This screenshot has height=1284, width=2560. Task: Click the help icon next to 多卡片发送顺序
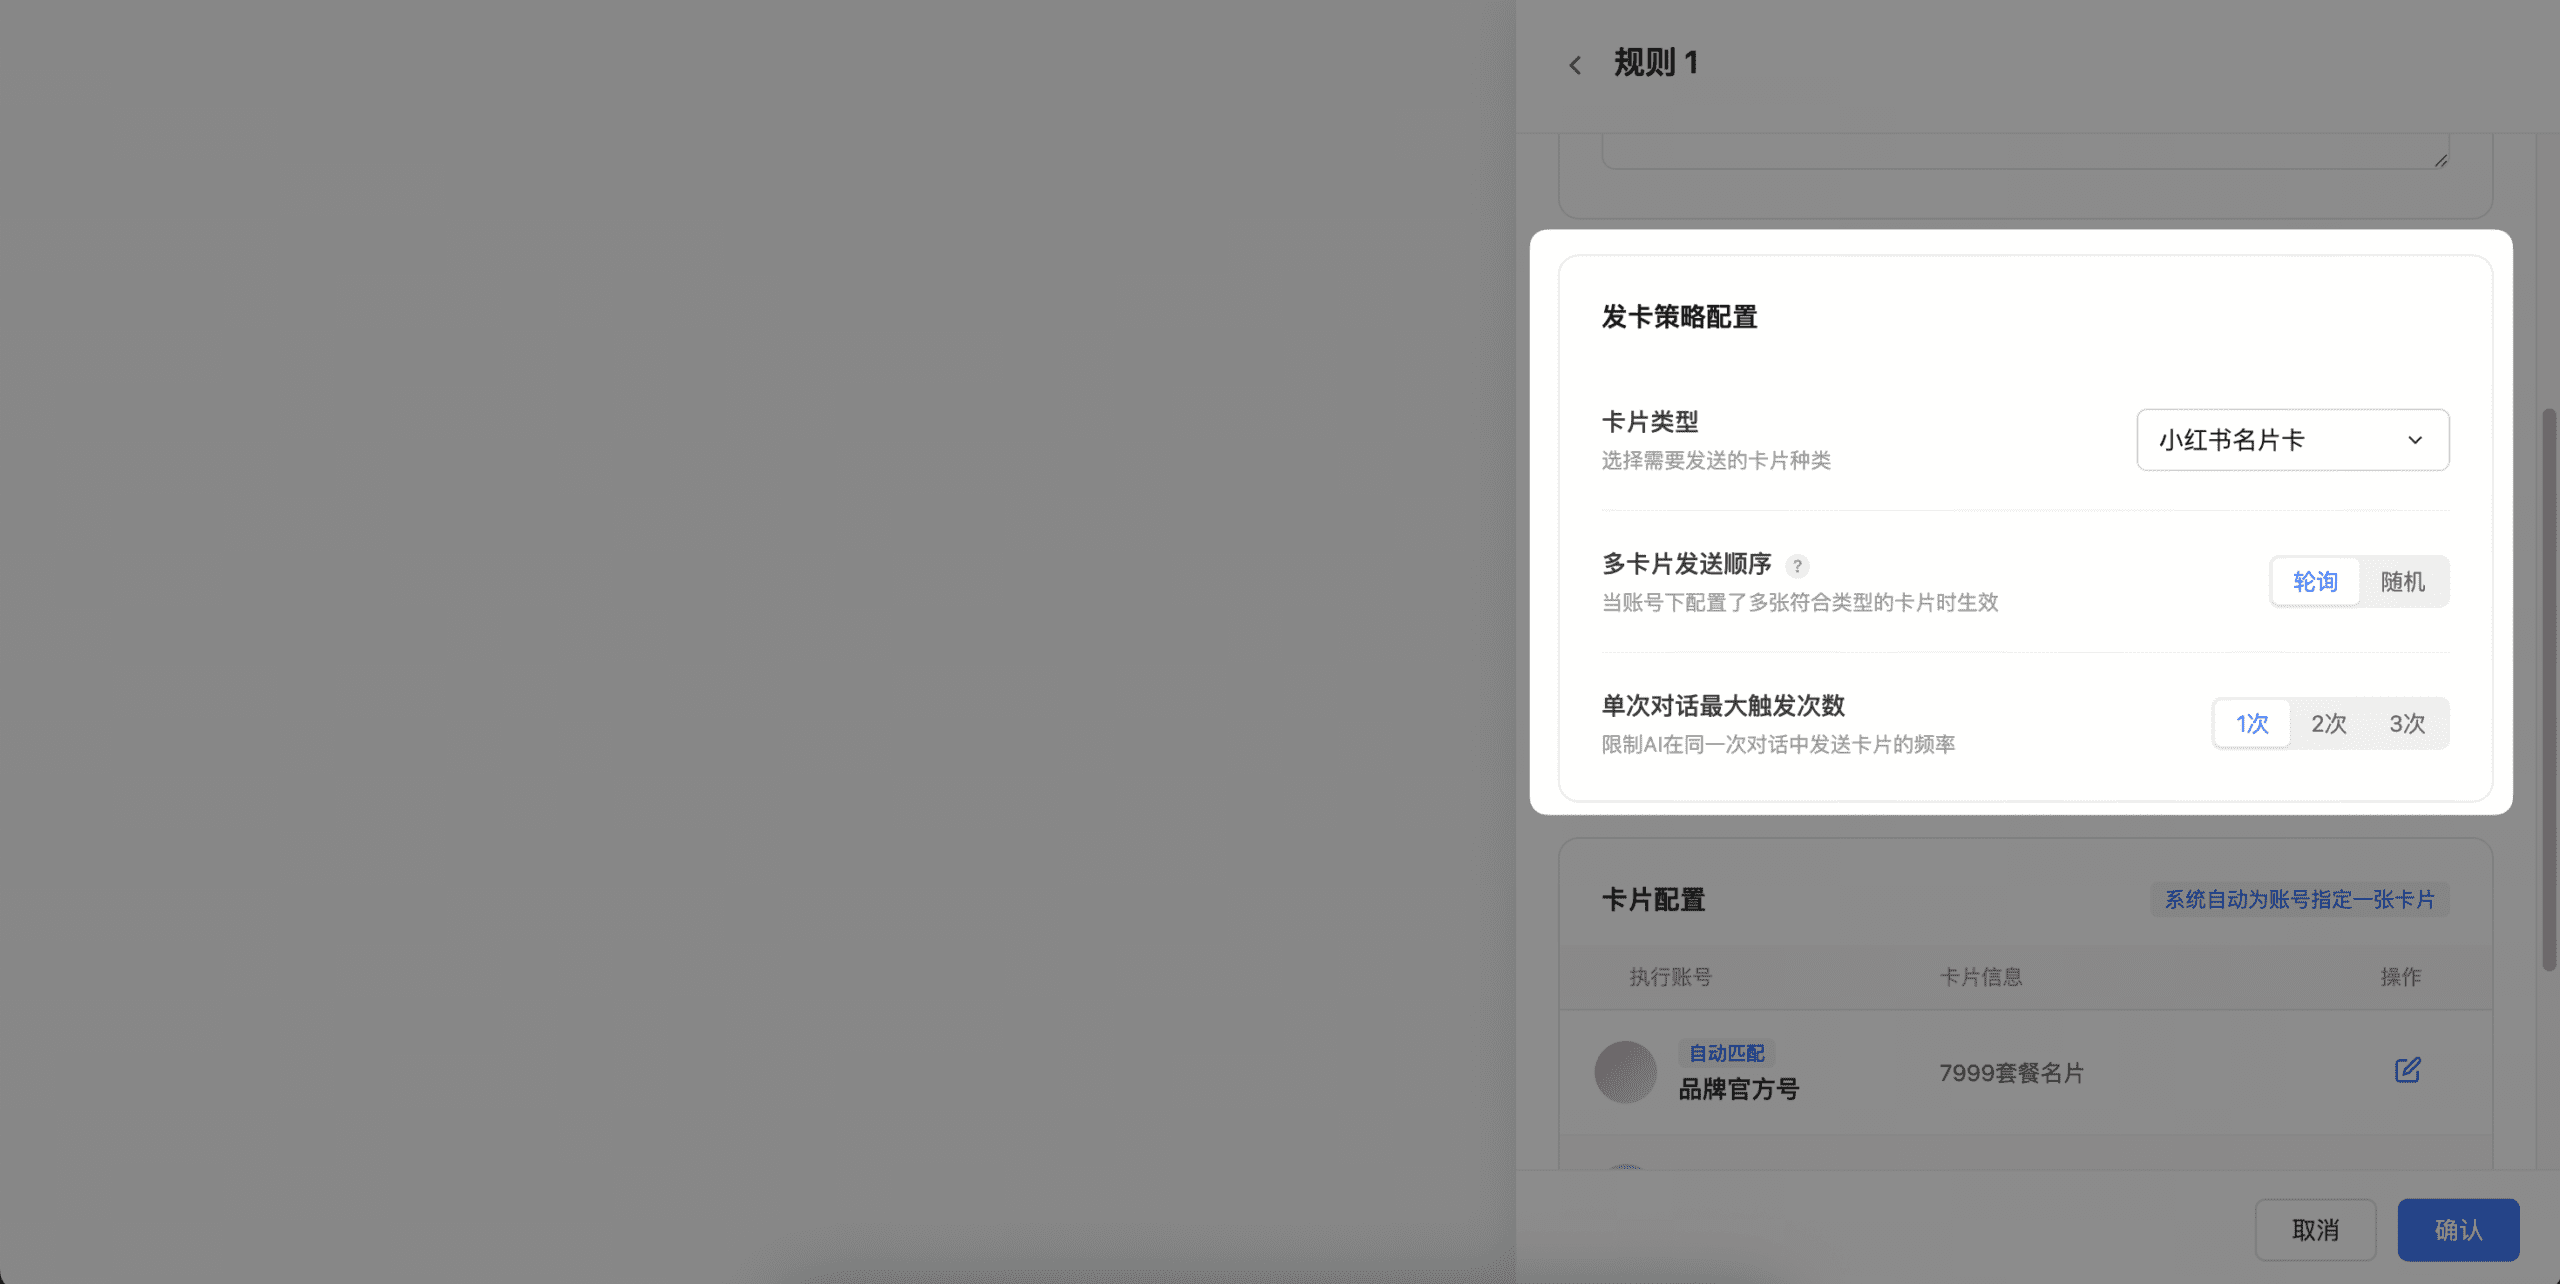1797,566
